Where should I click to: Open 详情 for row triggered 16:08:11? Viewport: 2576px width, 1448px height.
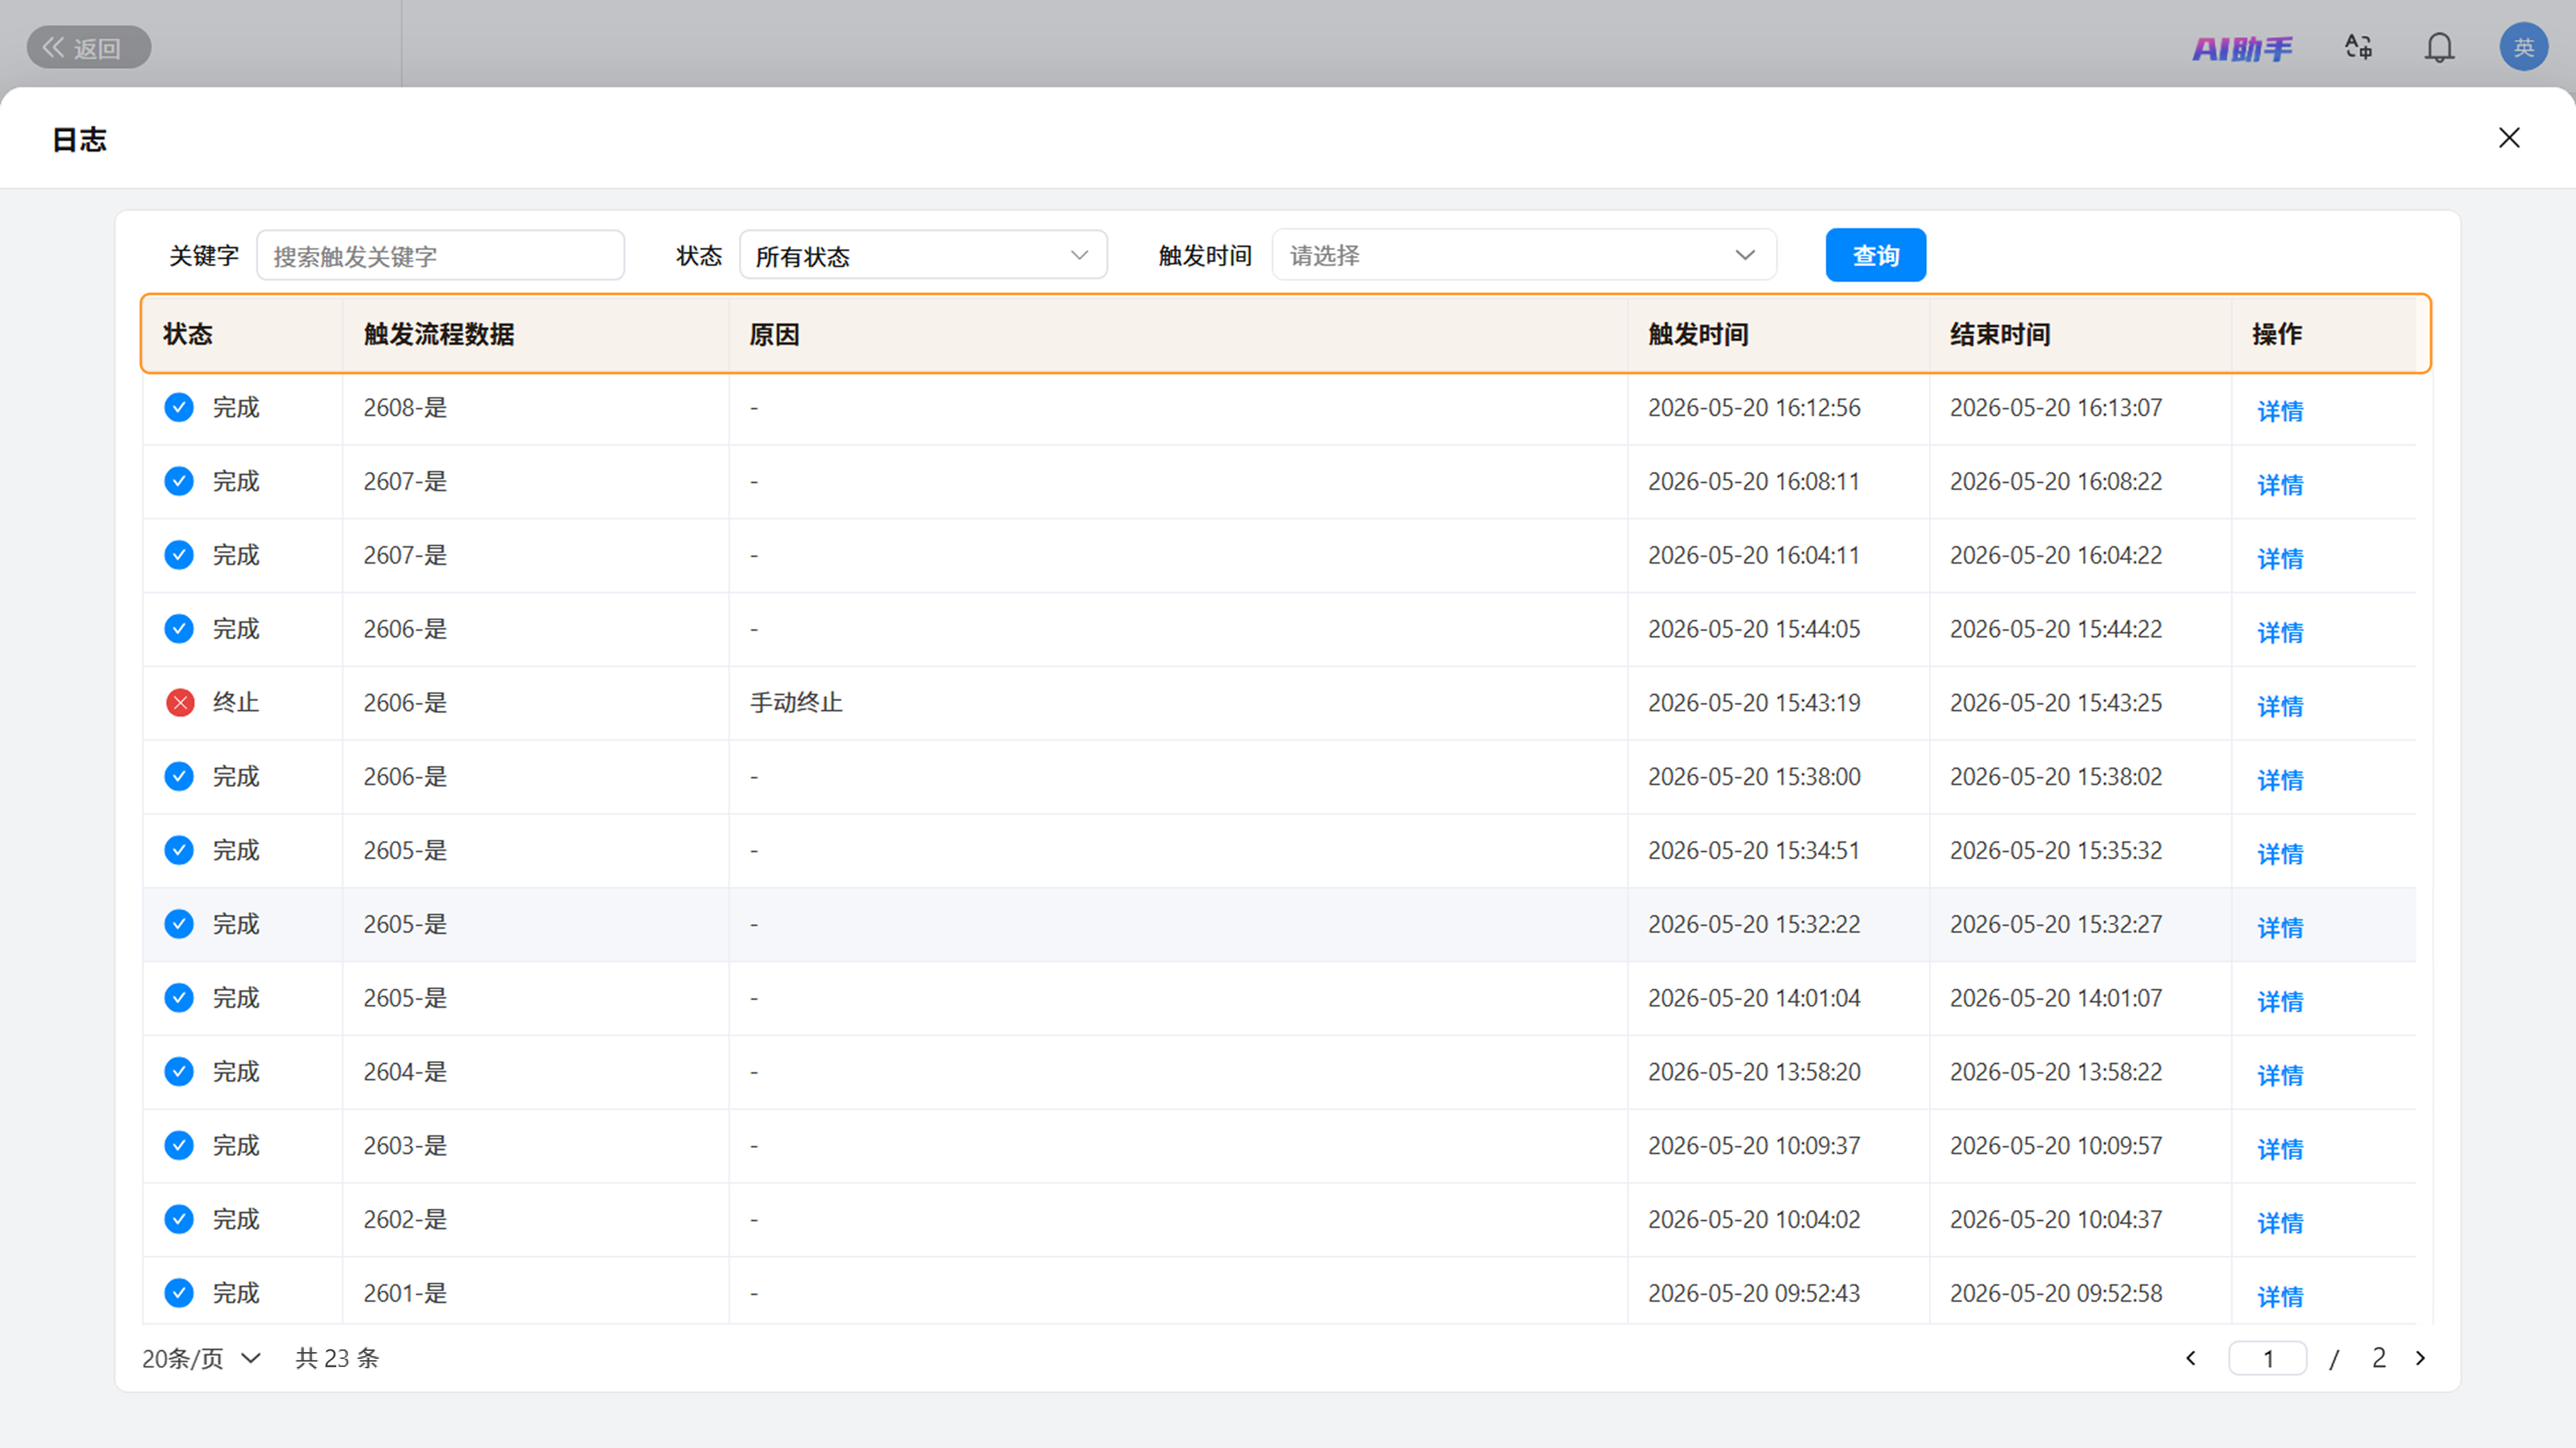(2280, 484)
